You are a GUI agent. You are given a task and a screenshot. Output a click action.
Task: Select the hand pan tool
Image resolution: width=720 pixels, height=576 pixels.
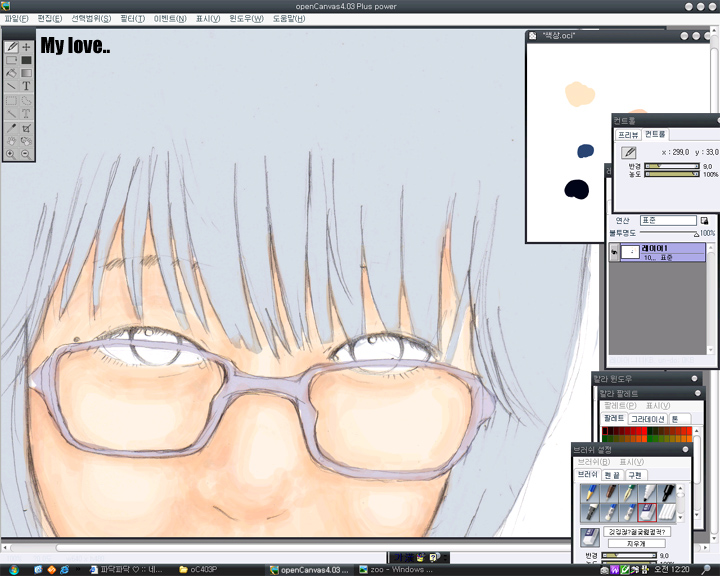(11, 141)
